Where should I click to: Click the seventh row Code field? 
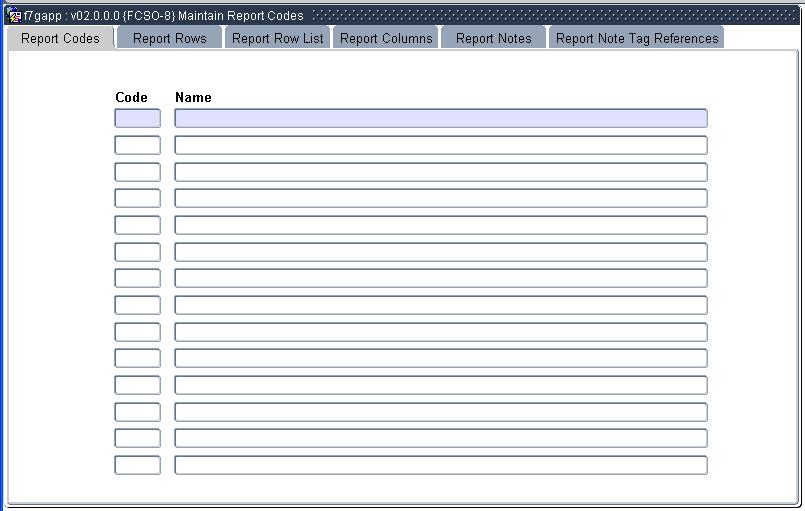click(x=137, y=278)
